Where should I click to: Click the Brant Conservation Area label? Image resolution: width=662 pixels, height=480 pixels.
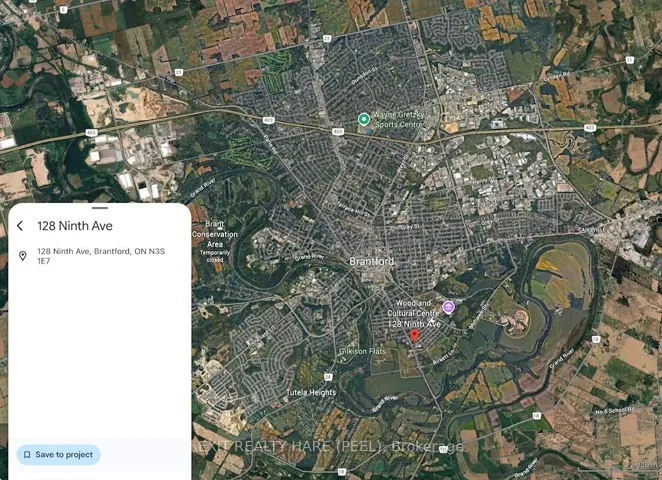pyautogui.click(x=215, y=234)
